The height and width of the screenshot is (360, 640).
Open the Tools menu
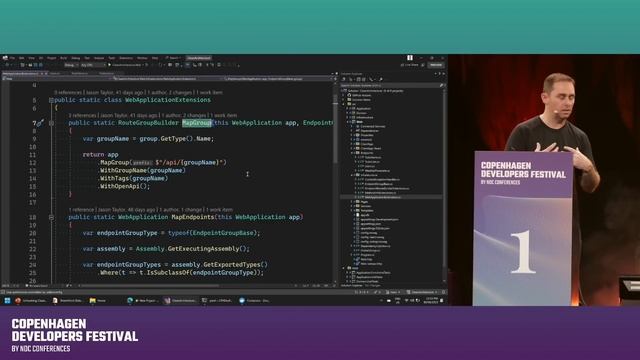112,58
